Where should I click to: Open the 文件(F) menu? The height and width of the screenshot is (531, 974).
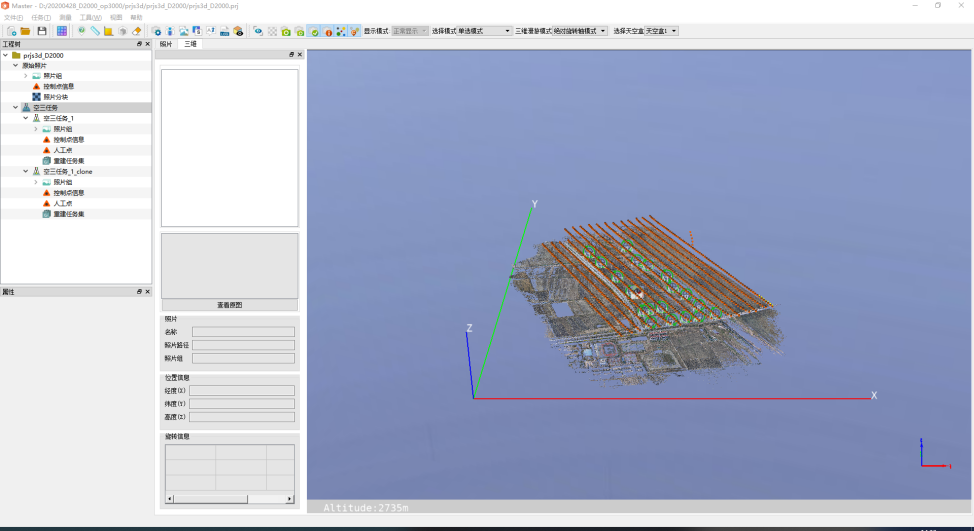coord(14,17)
